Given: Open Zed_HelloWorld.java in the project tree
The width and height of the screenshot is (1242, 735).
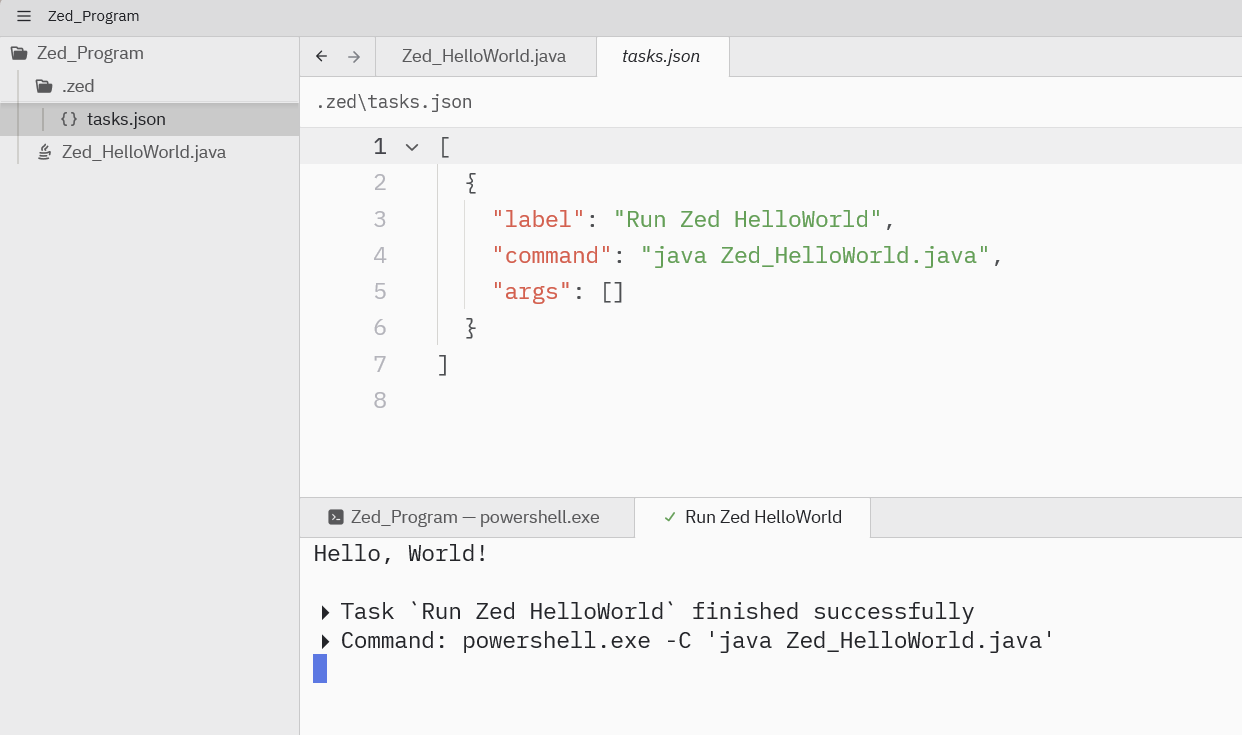Looking at the screenshot, I should pos(143,152).
